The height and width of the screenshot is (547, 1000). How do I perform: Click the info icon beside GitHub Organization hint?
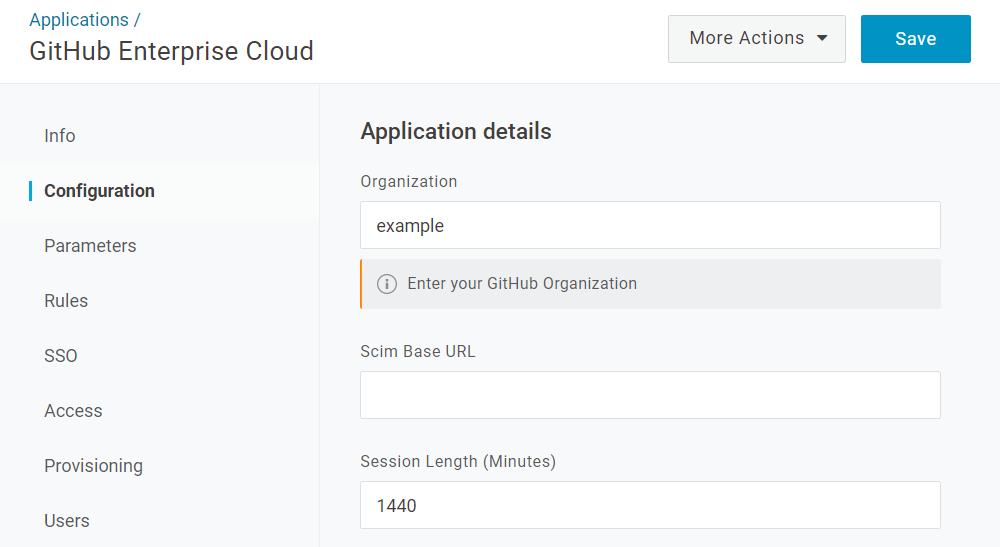click(x=386, y=284)
